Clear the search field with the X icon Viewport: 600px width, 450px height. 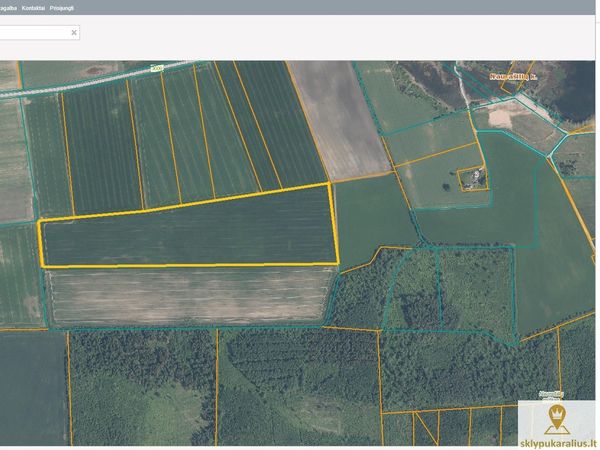(74, 33)
